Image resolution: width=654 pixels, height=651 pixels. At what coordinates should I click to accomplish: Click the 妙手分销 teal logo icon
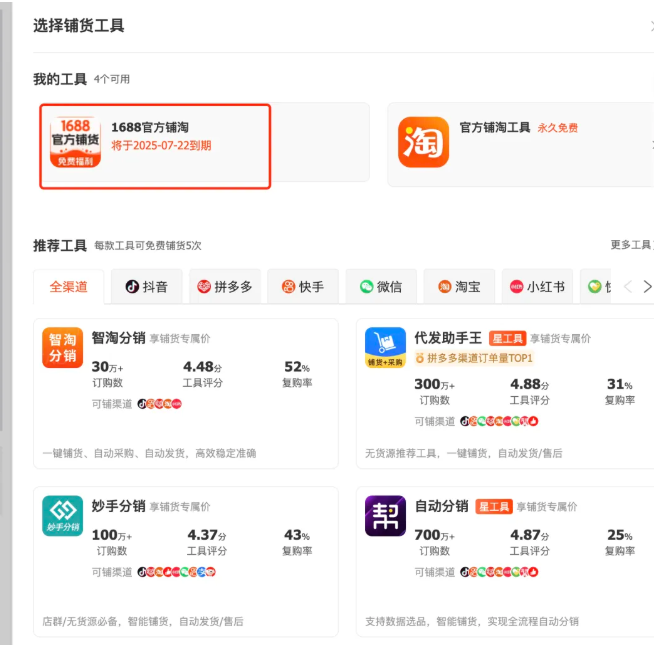point(63,516)
